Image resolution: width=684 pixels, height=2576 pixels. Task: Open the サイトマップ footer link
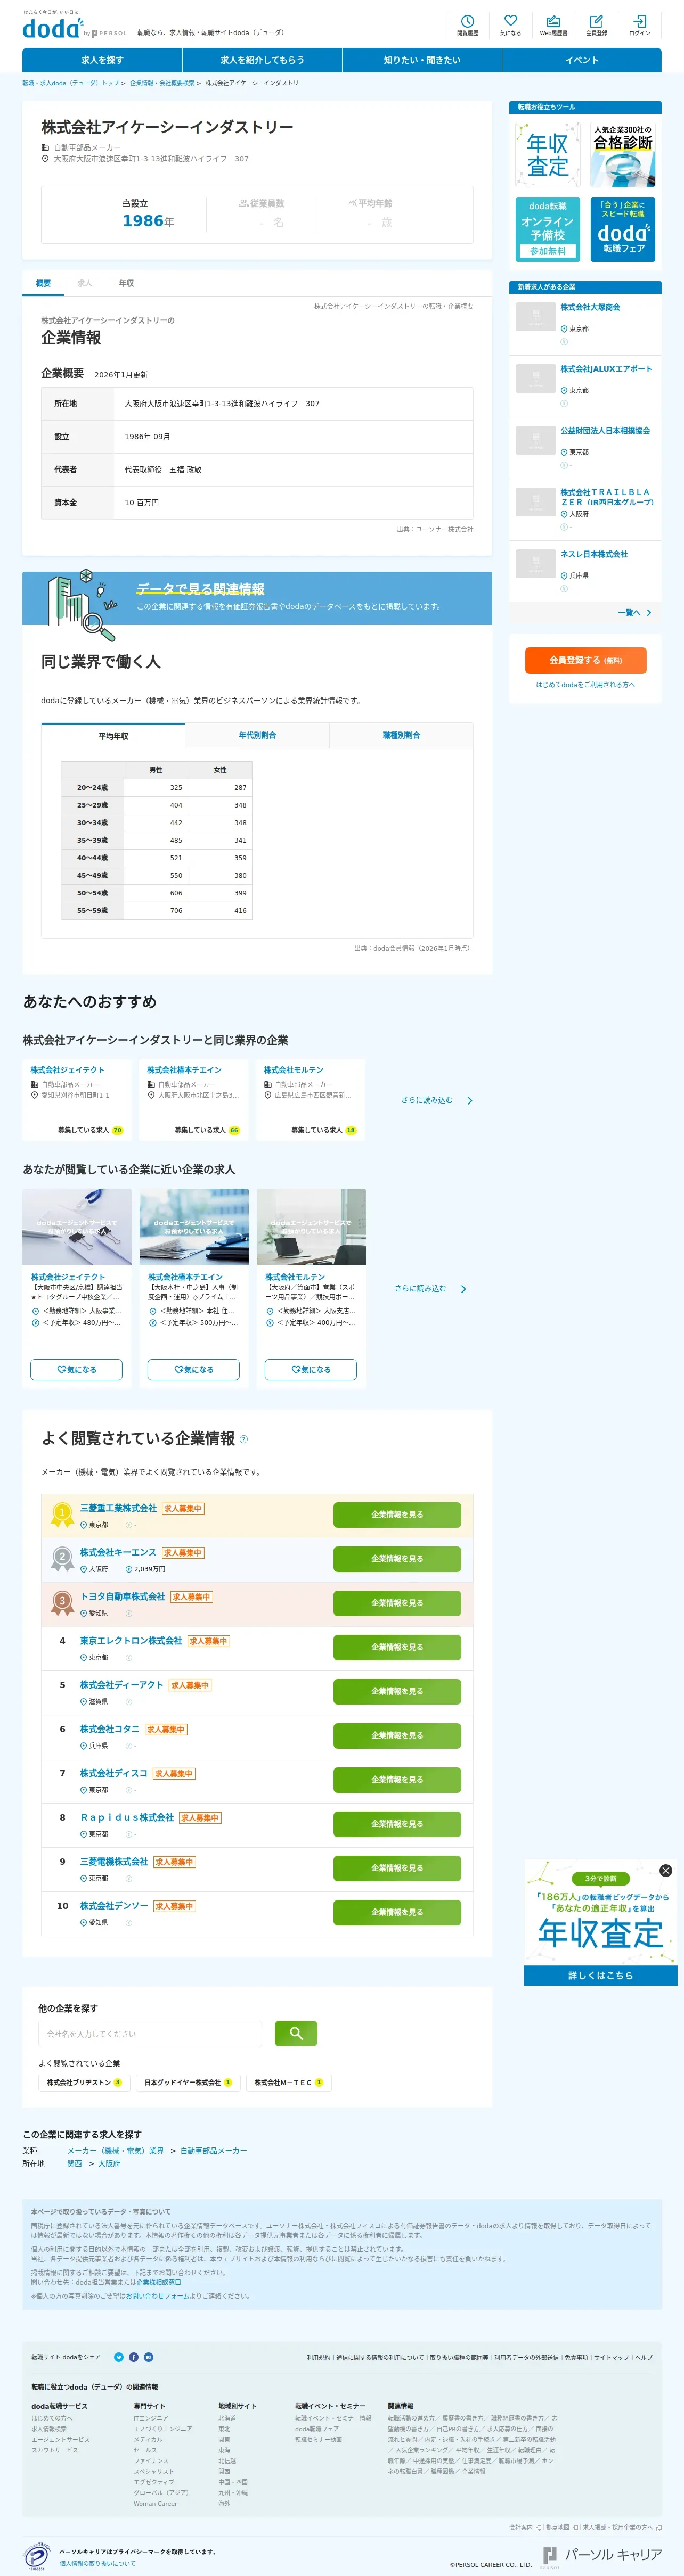tap(611, 2357)
